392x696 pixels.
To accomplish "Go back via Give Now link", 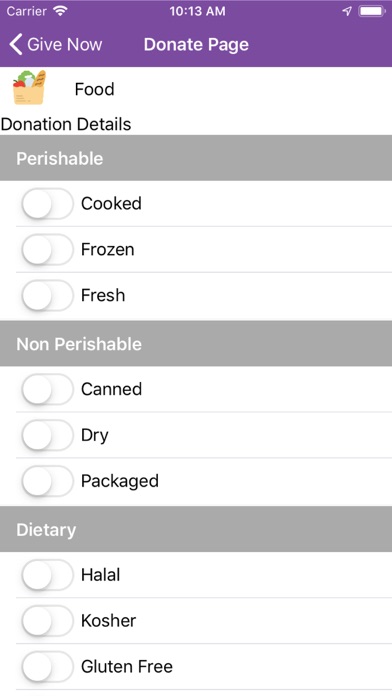I will 64,45.
